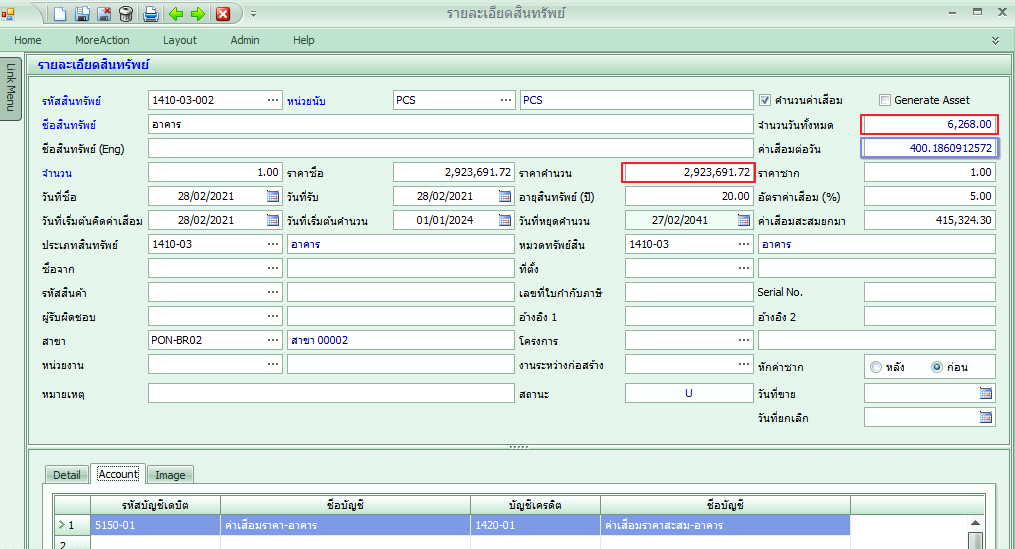Go to previous record with green left arrow
This screenshot has height=549, width=1015.
[176, 14]
